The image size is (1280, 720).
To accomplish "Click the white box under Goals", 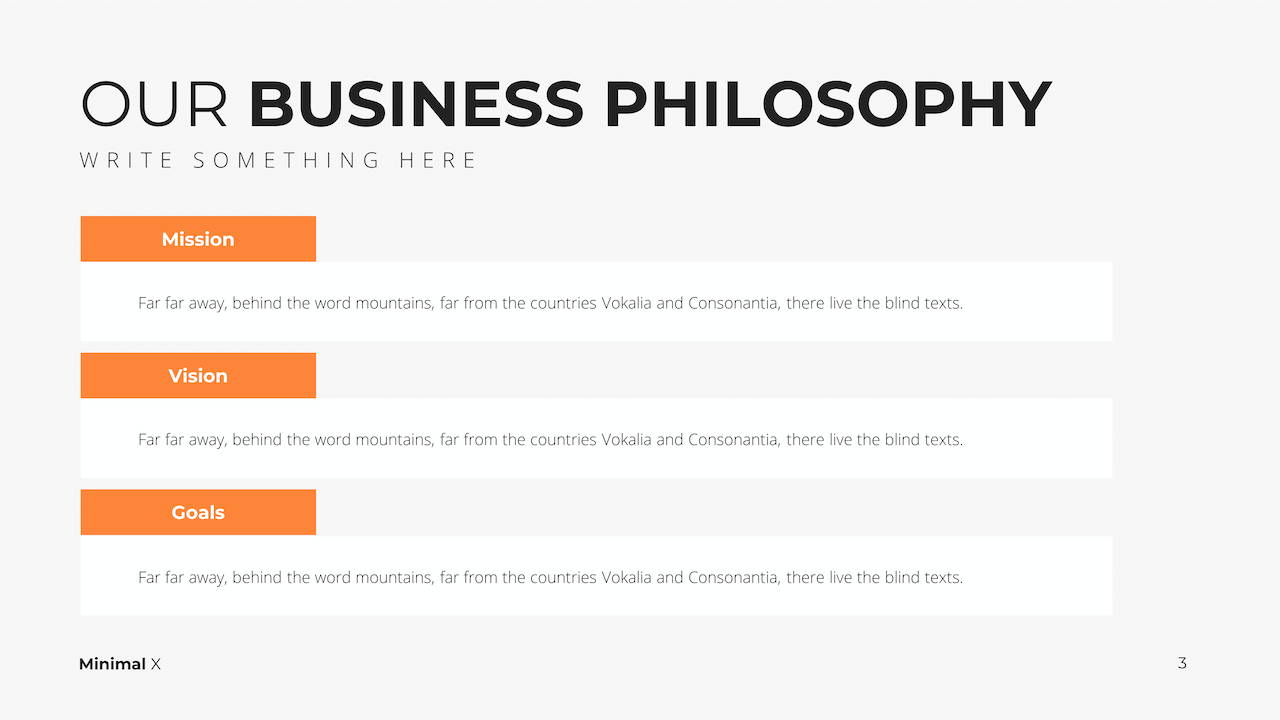I will tap(596, 575).
